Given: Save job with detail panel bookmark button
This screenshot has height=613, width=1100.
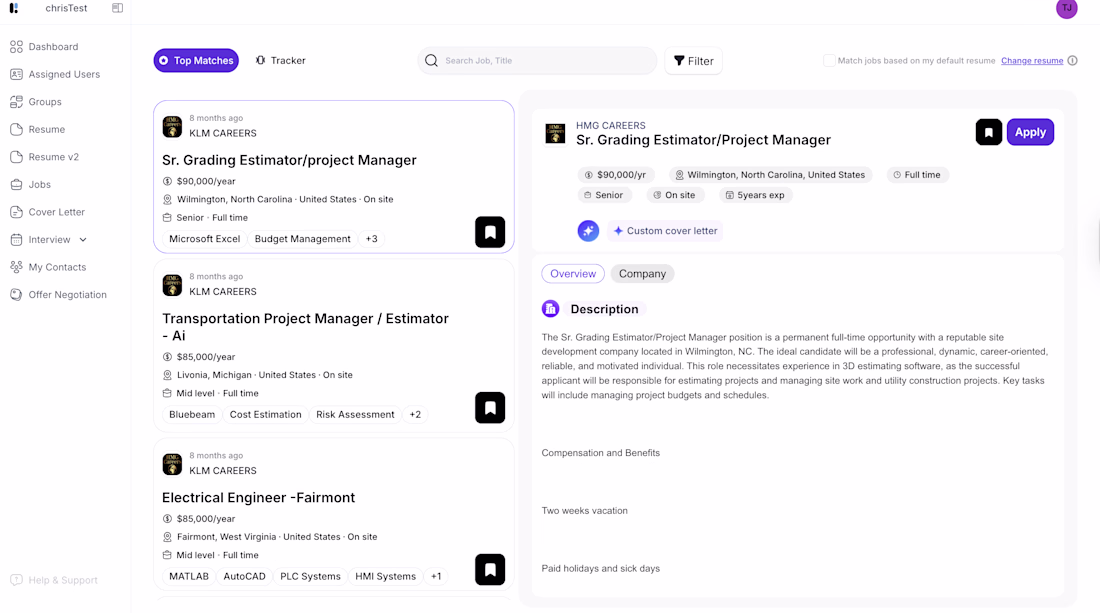Looking at the screenshot, I should (x=988, y=132).
